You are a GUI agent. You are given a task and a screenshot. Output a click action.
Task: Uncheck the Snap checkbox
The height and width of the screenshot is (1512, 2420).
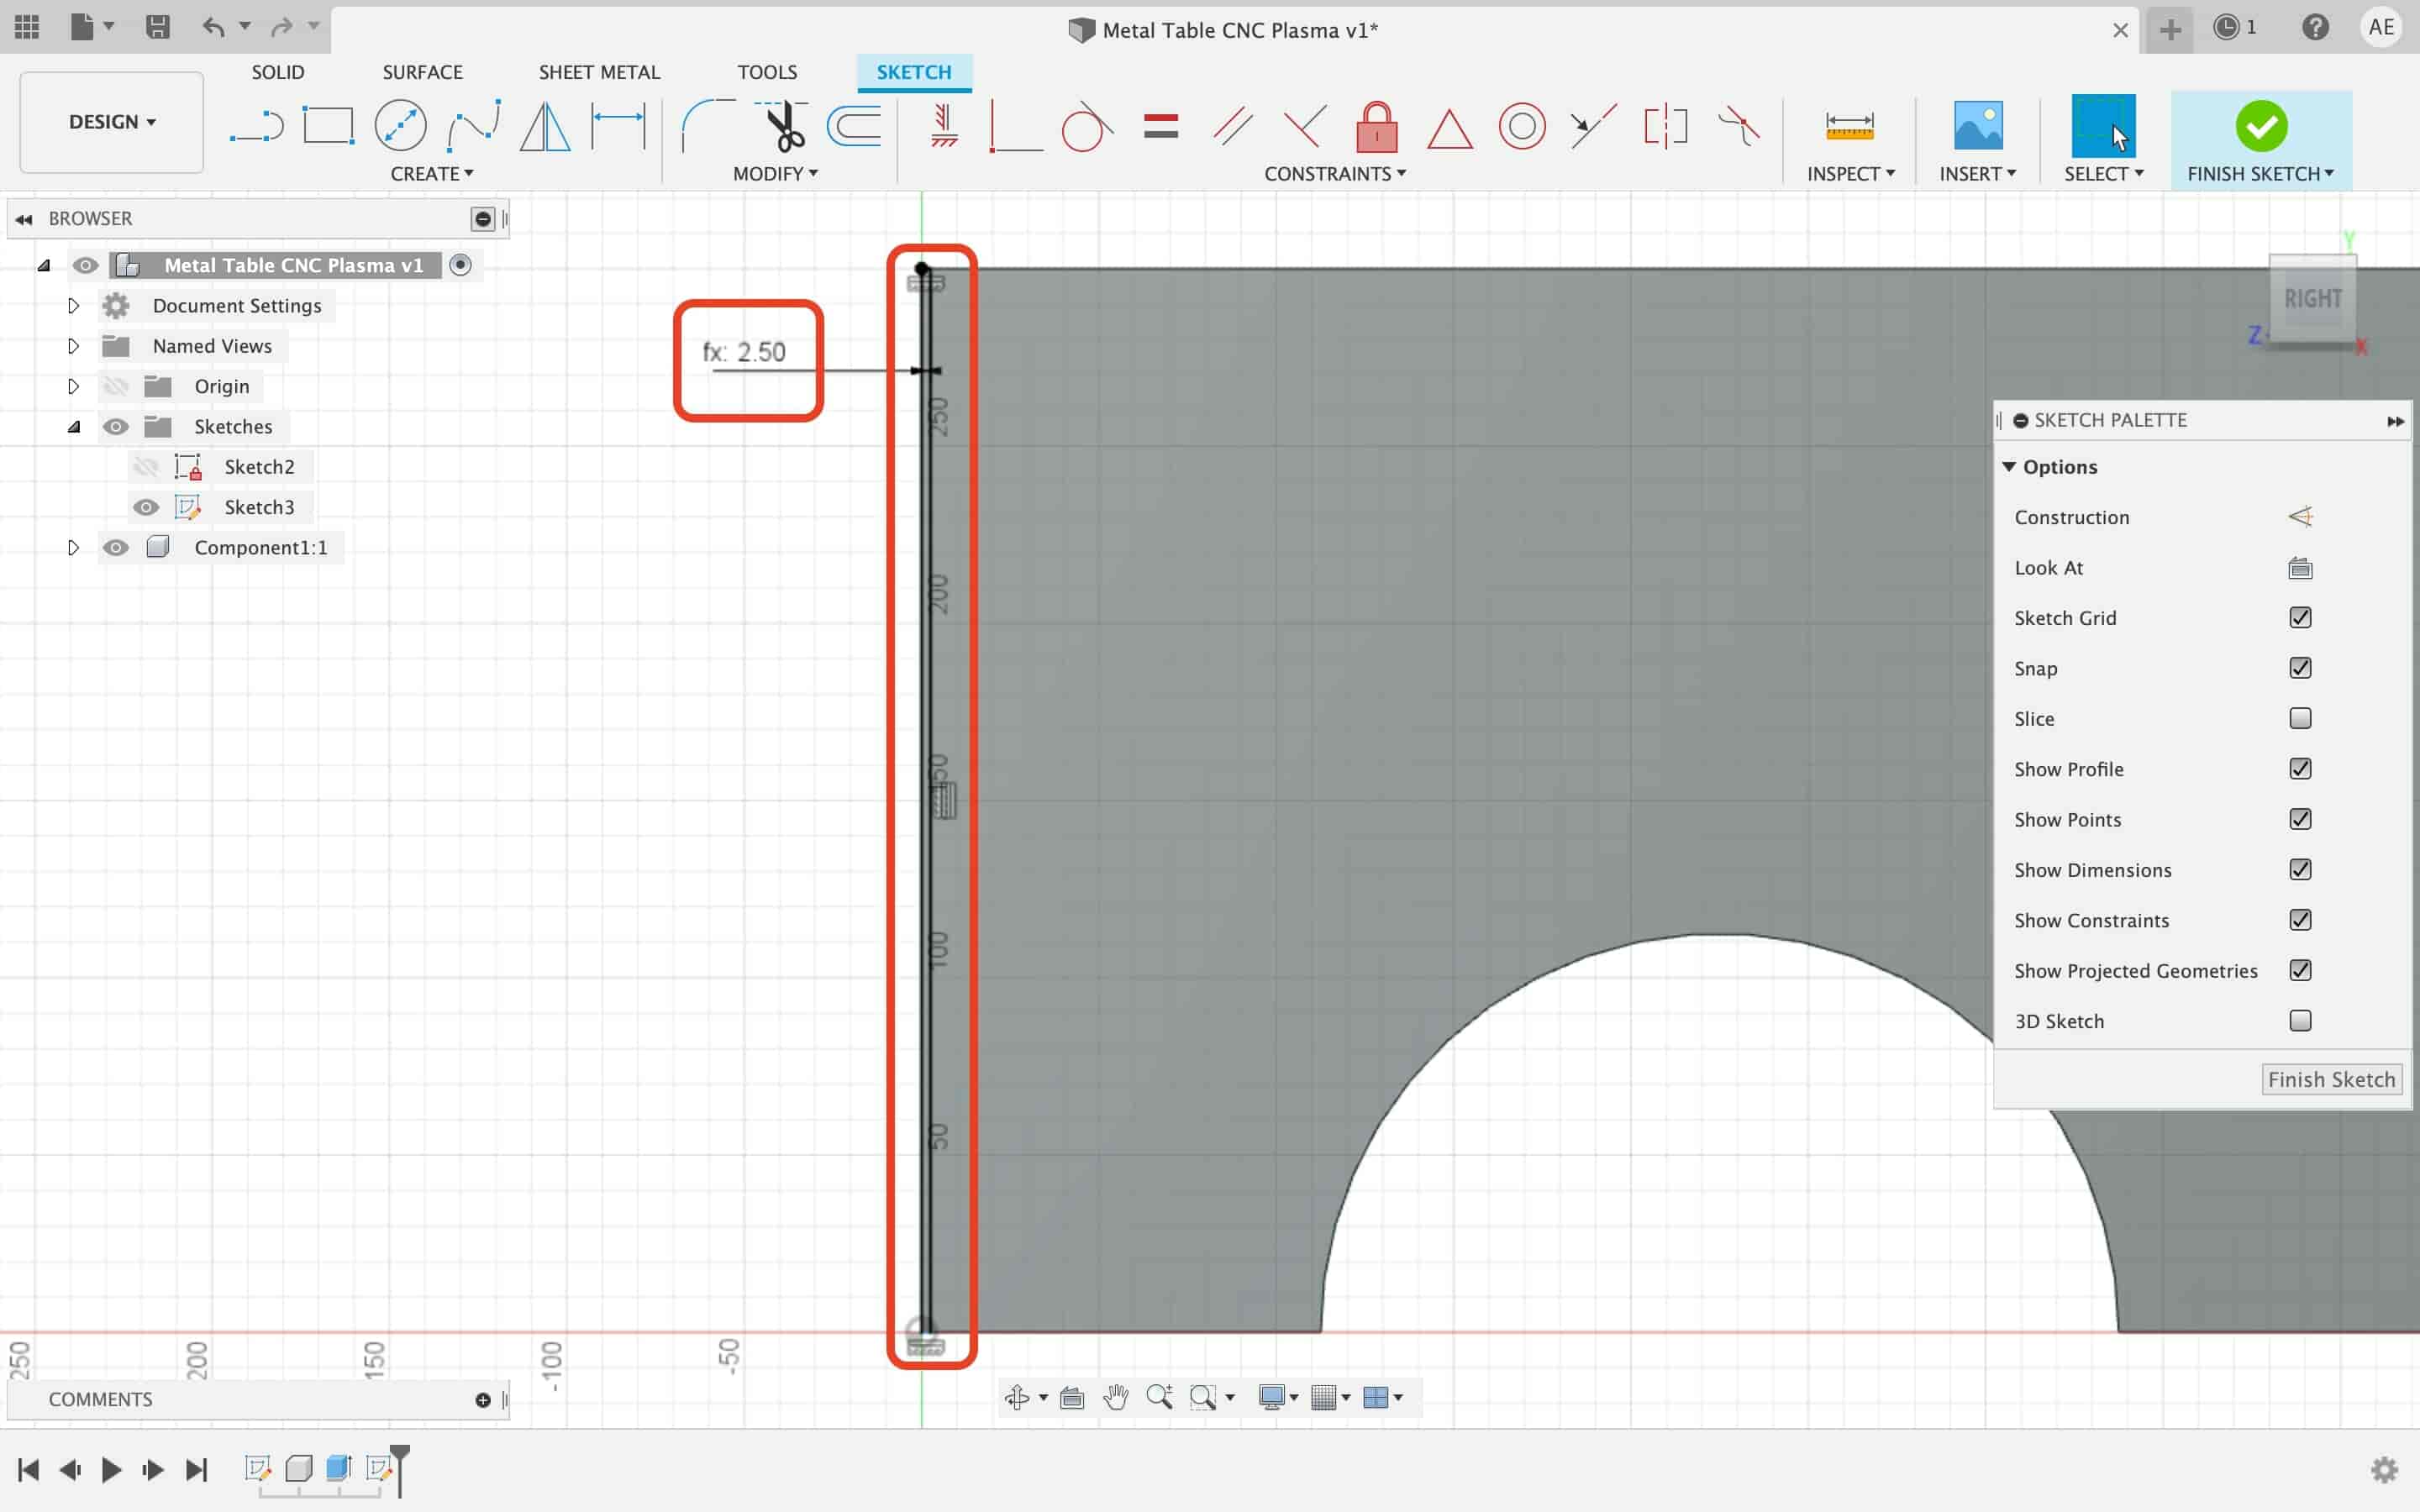pos(2300,668)
